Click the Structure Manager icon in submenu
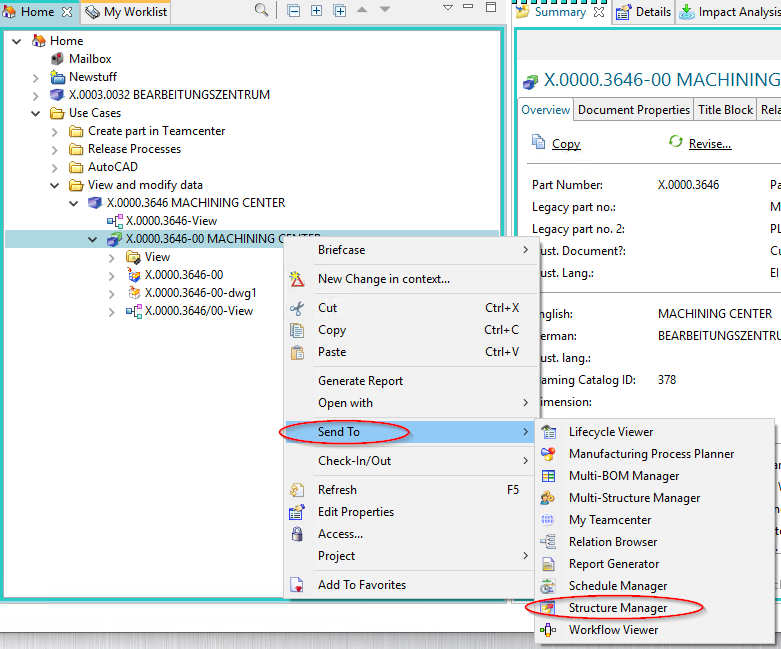Screen dimensions: 781x649 pyautogui.click(x=548, y=608)
